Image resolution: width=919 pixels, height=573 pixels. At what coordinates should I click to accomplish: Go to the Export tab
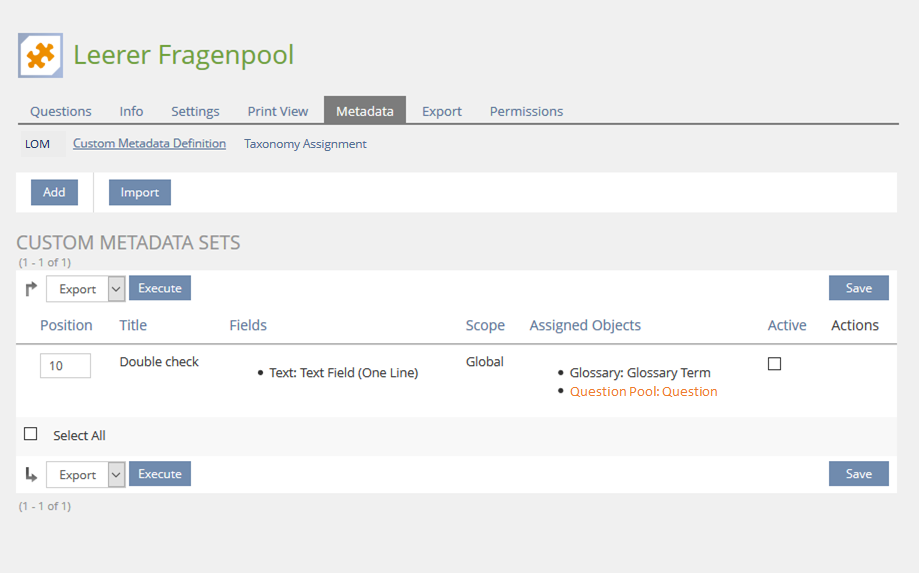(442, 111)
